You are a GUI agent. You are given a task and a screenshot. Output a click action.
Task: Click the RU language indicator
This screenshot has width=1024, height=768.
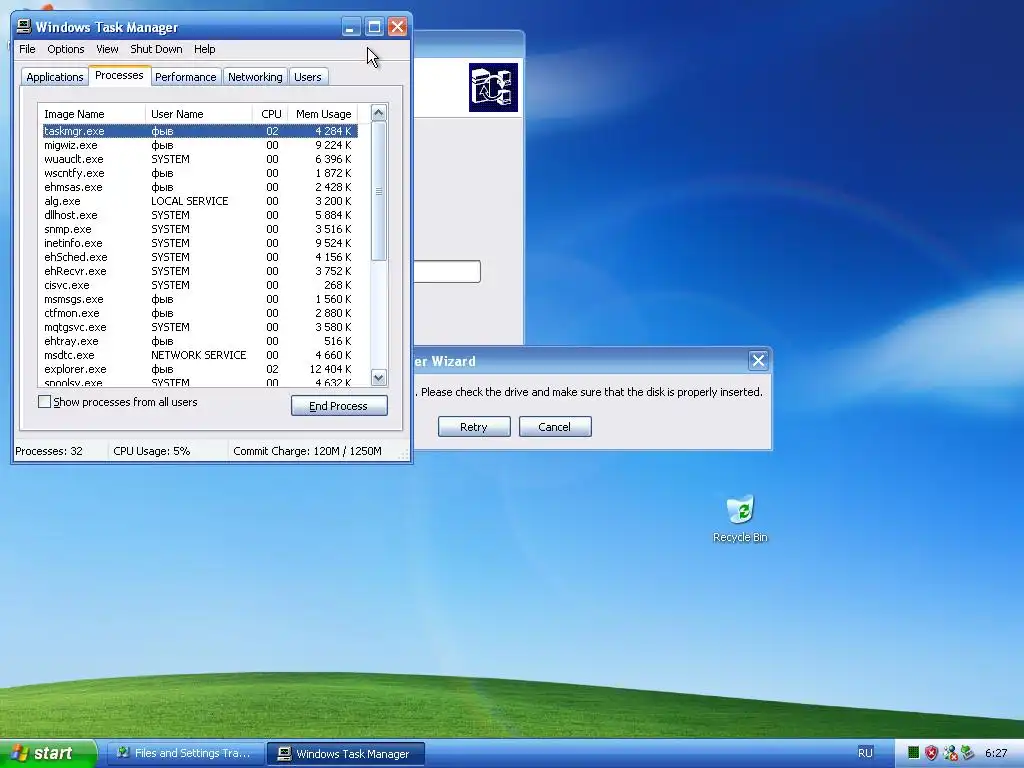tap(865, 753)
